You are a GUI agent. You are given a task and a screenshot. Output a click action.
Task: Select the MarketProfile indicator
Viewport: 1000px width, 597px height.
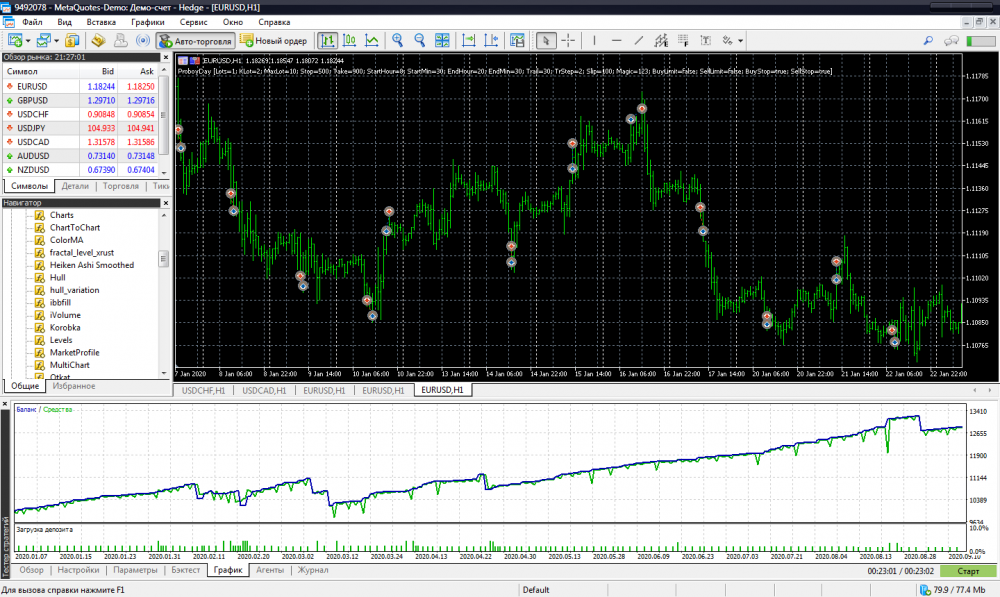pos(75,352)
